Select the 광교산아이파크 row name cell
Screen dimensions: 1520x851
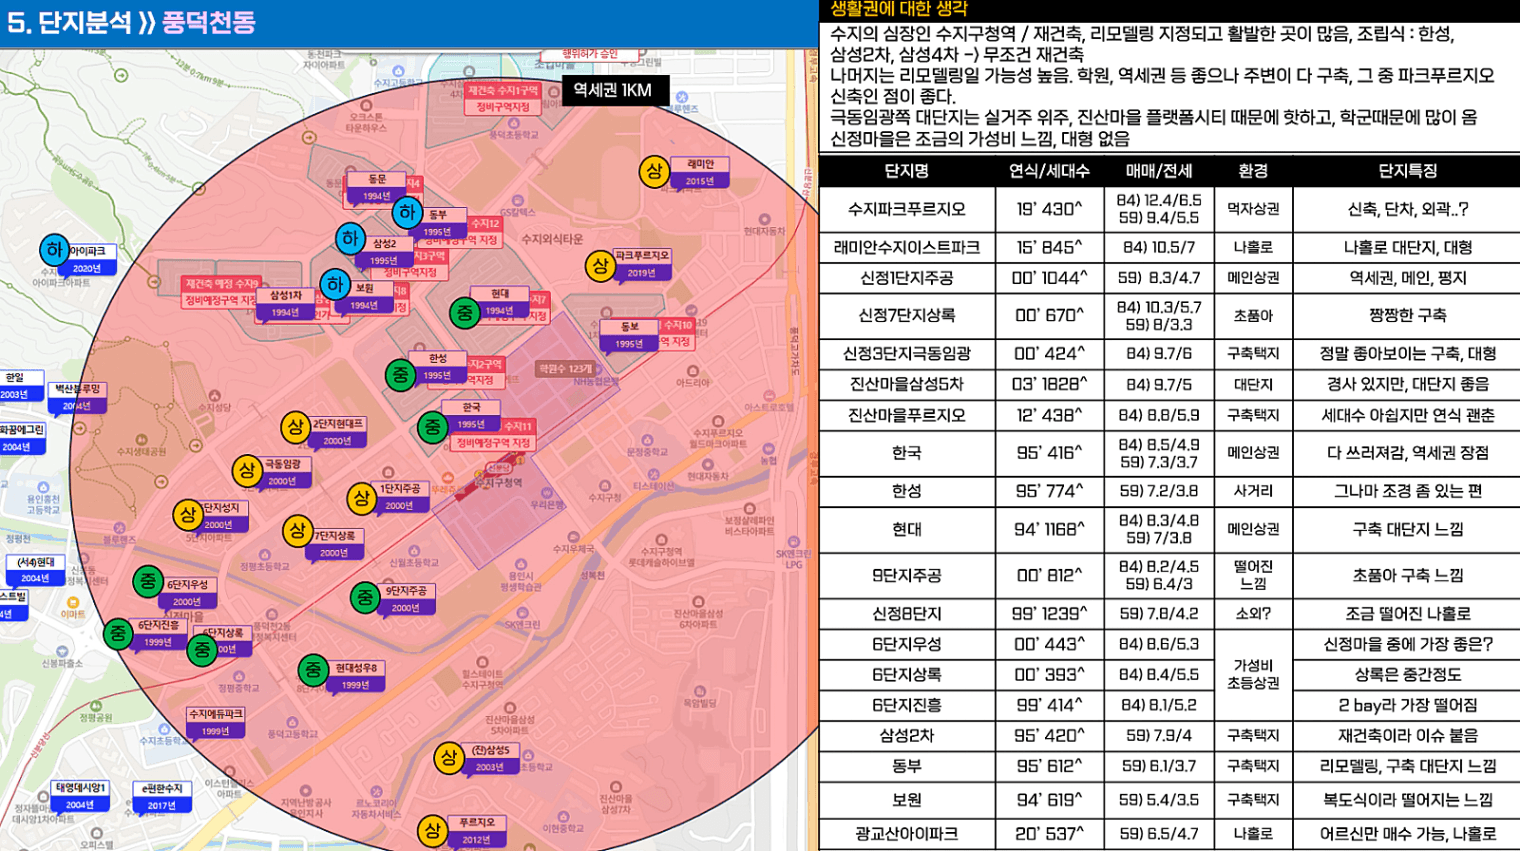[x=906, y=833]
